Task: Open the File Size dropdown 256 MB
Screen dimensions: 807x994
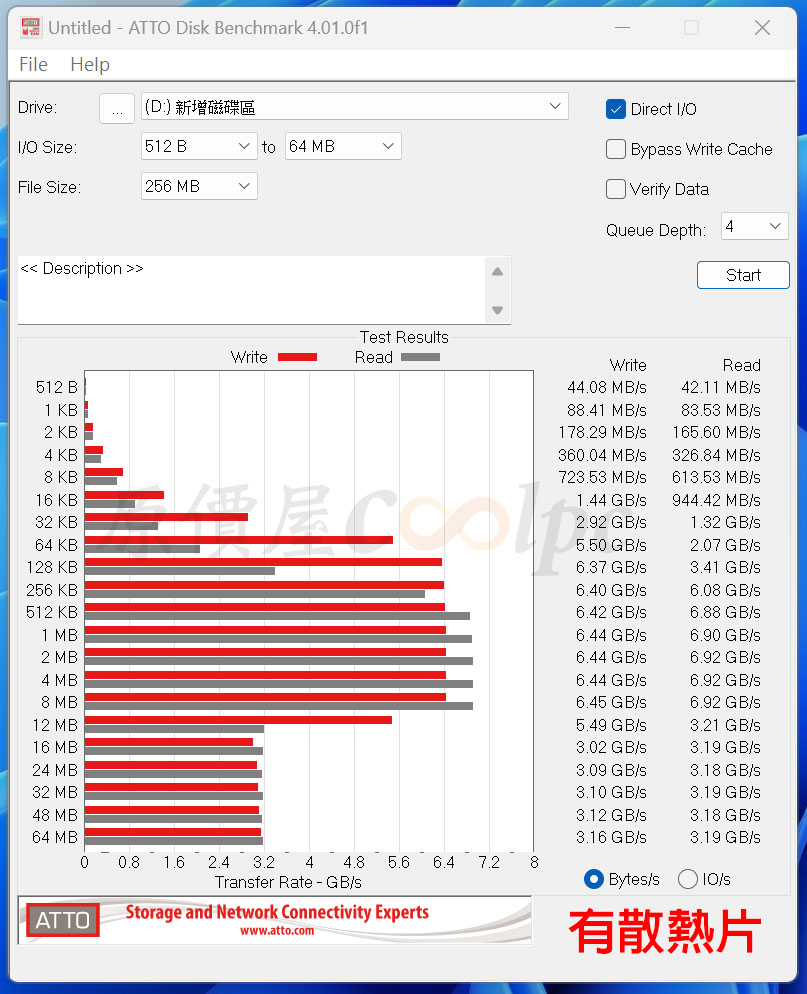Action: [x=199, y=186]
